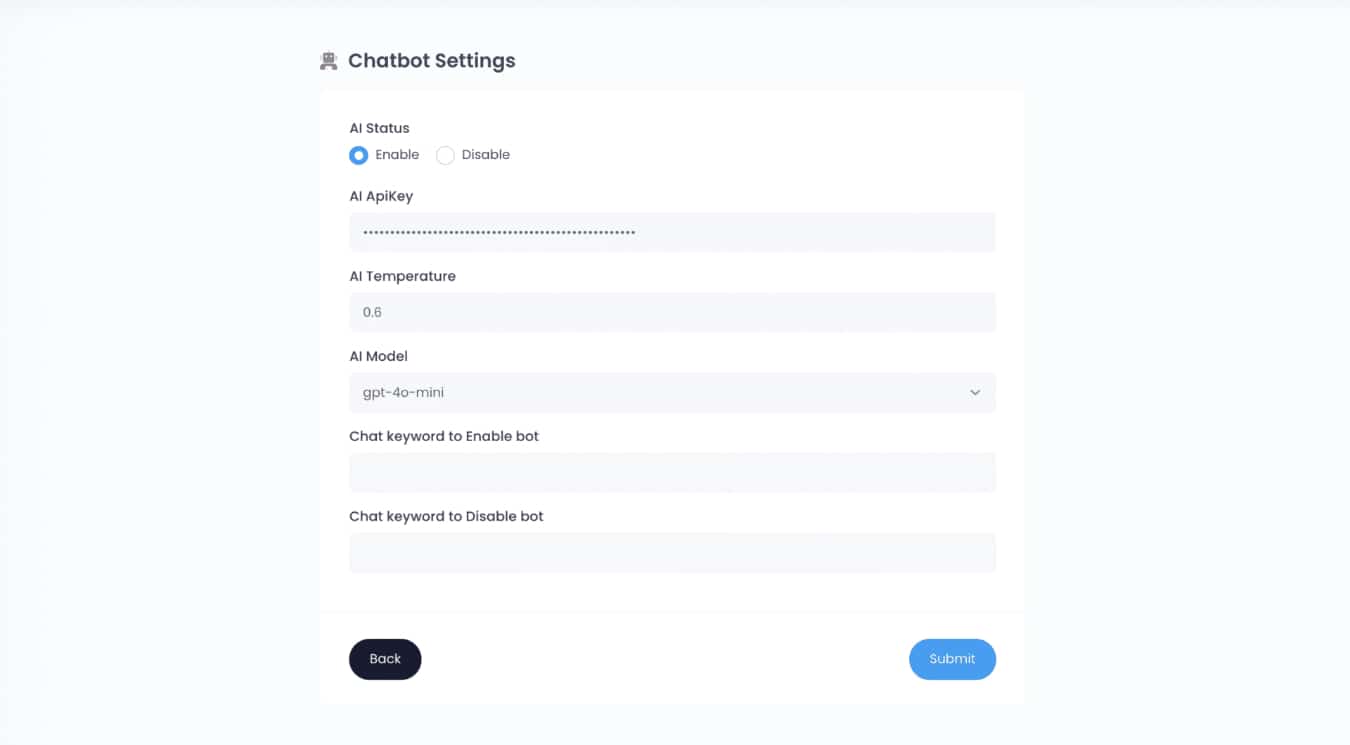This screenshot has height=745, width=1350.
Task: Click the AI ApiKey label
Action: pyautogui.click(x=381, y=196)
